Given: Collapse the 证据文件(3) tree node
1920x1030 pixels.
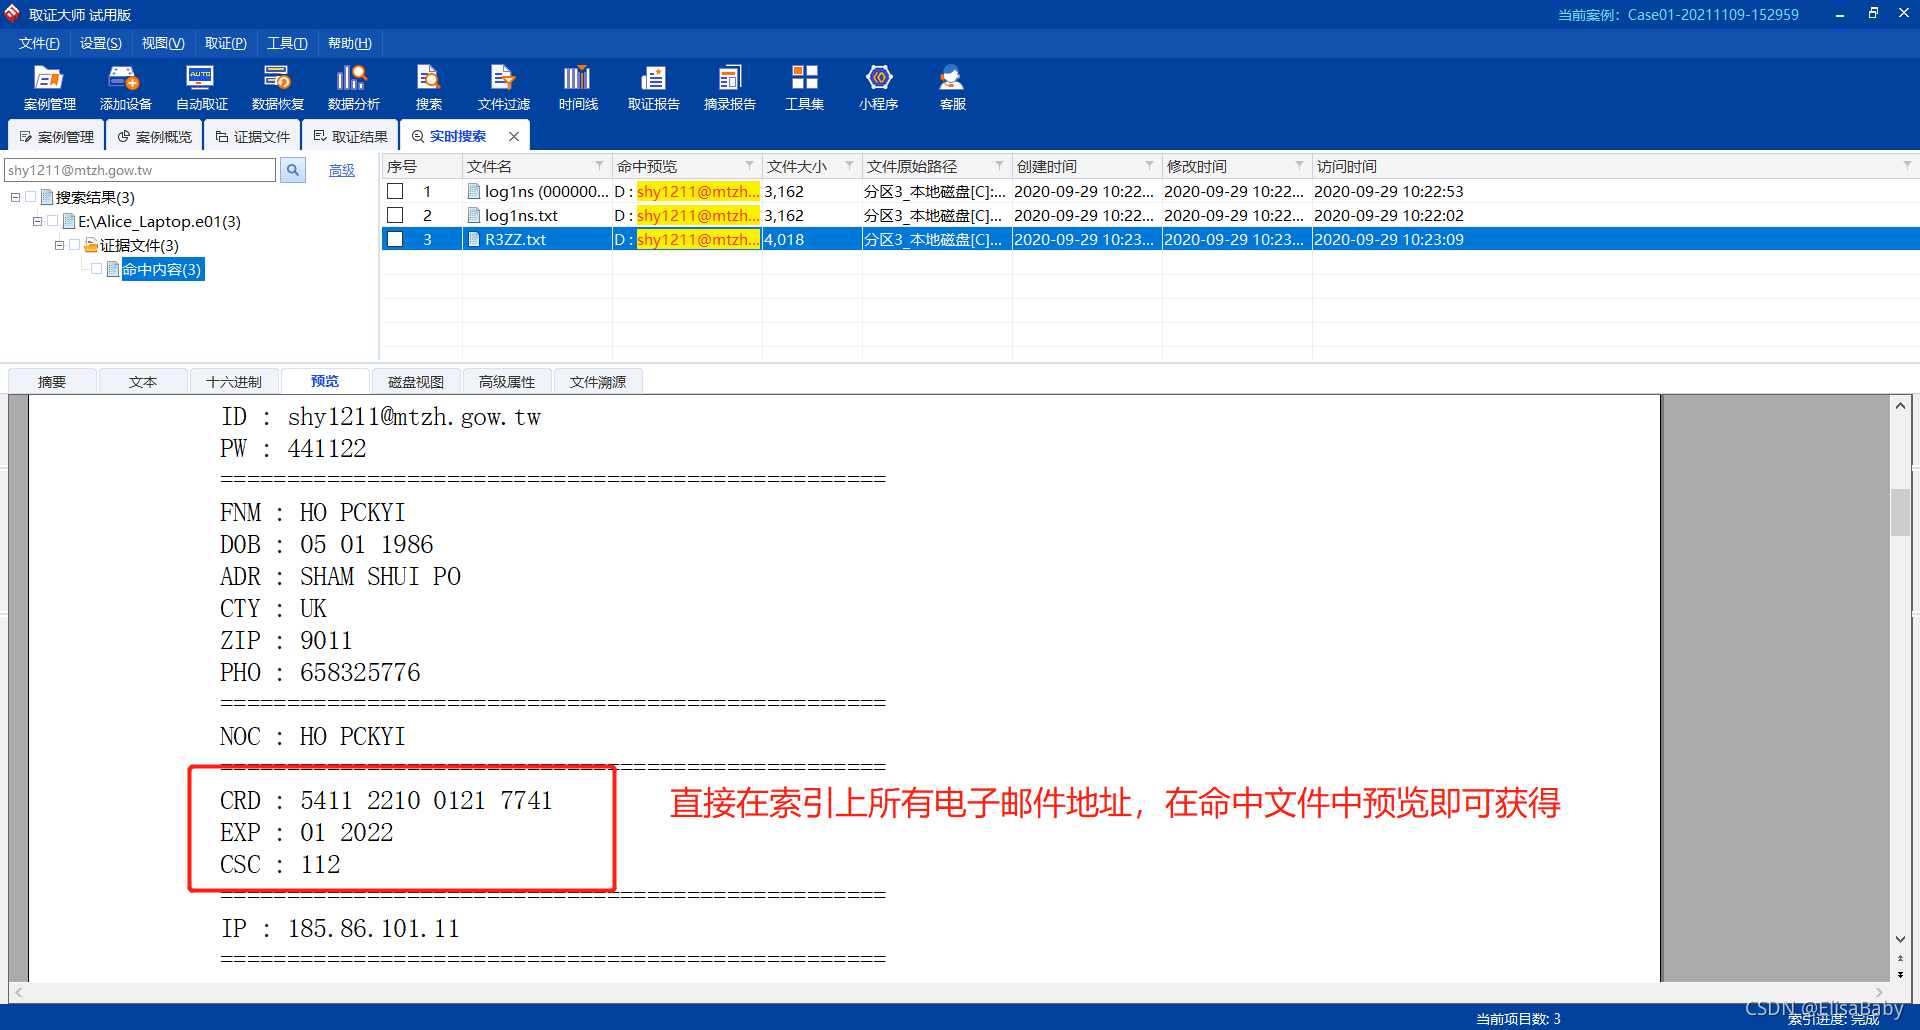Looking at the screenshot, I should (59, 245).
